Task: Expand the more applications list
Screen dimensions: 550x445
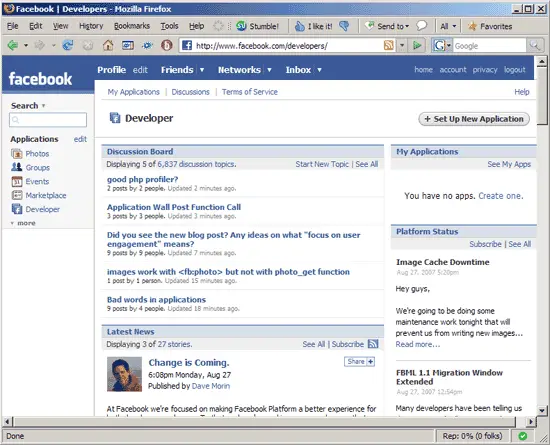Action: (x=23, y=223)
